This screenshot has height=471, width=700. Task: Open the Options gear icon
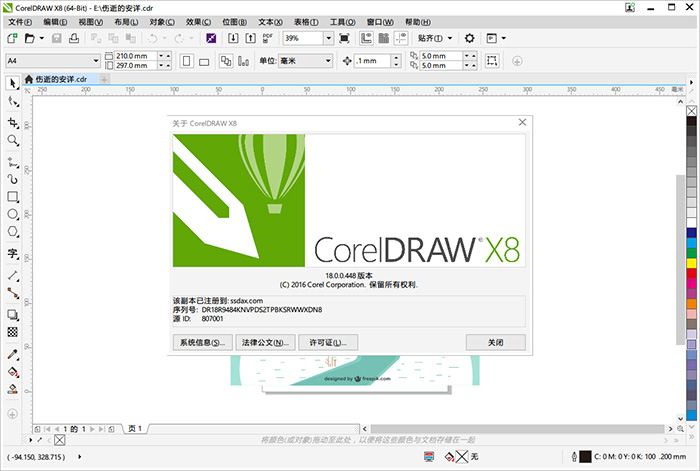click(469, 38)
